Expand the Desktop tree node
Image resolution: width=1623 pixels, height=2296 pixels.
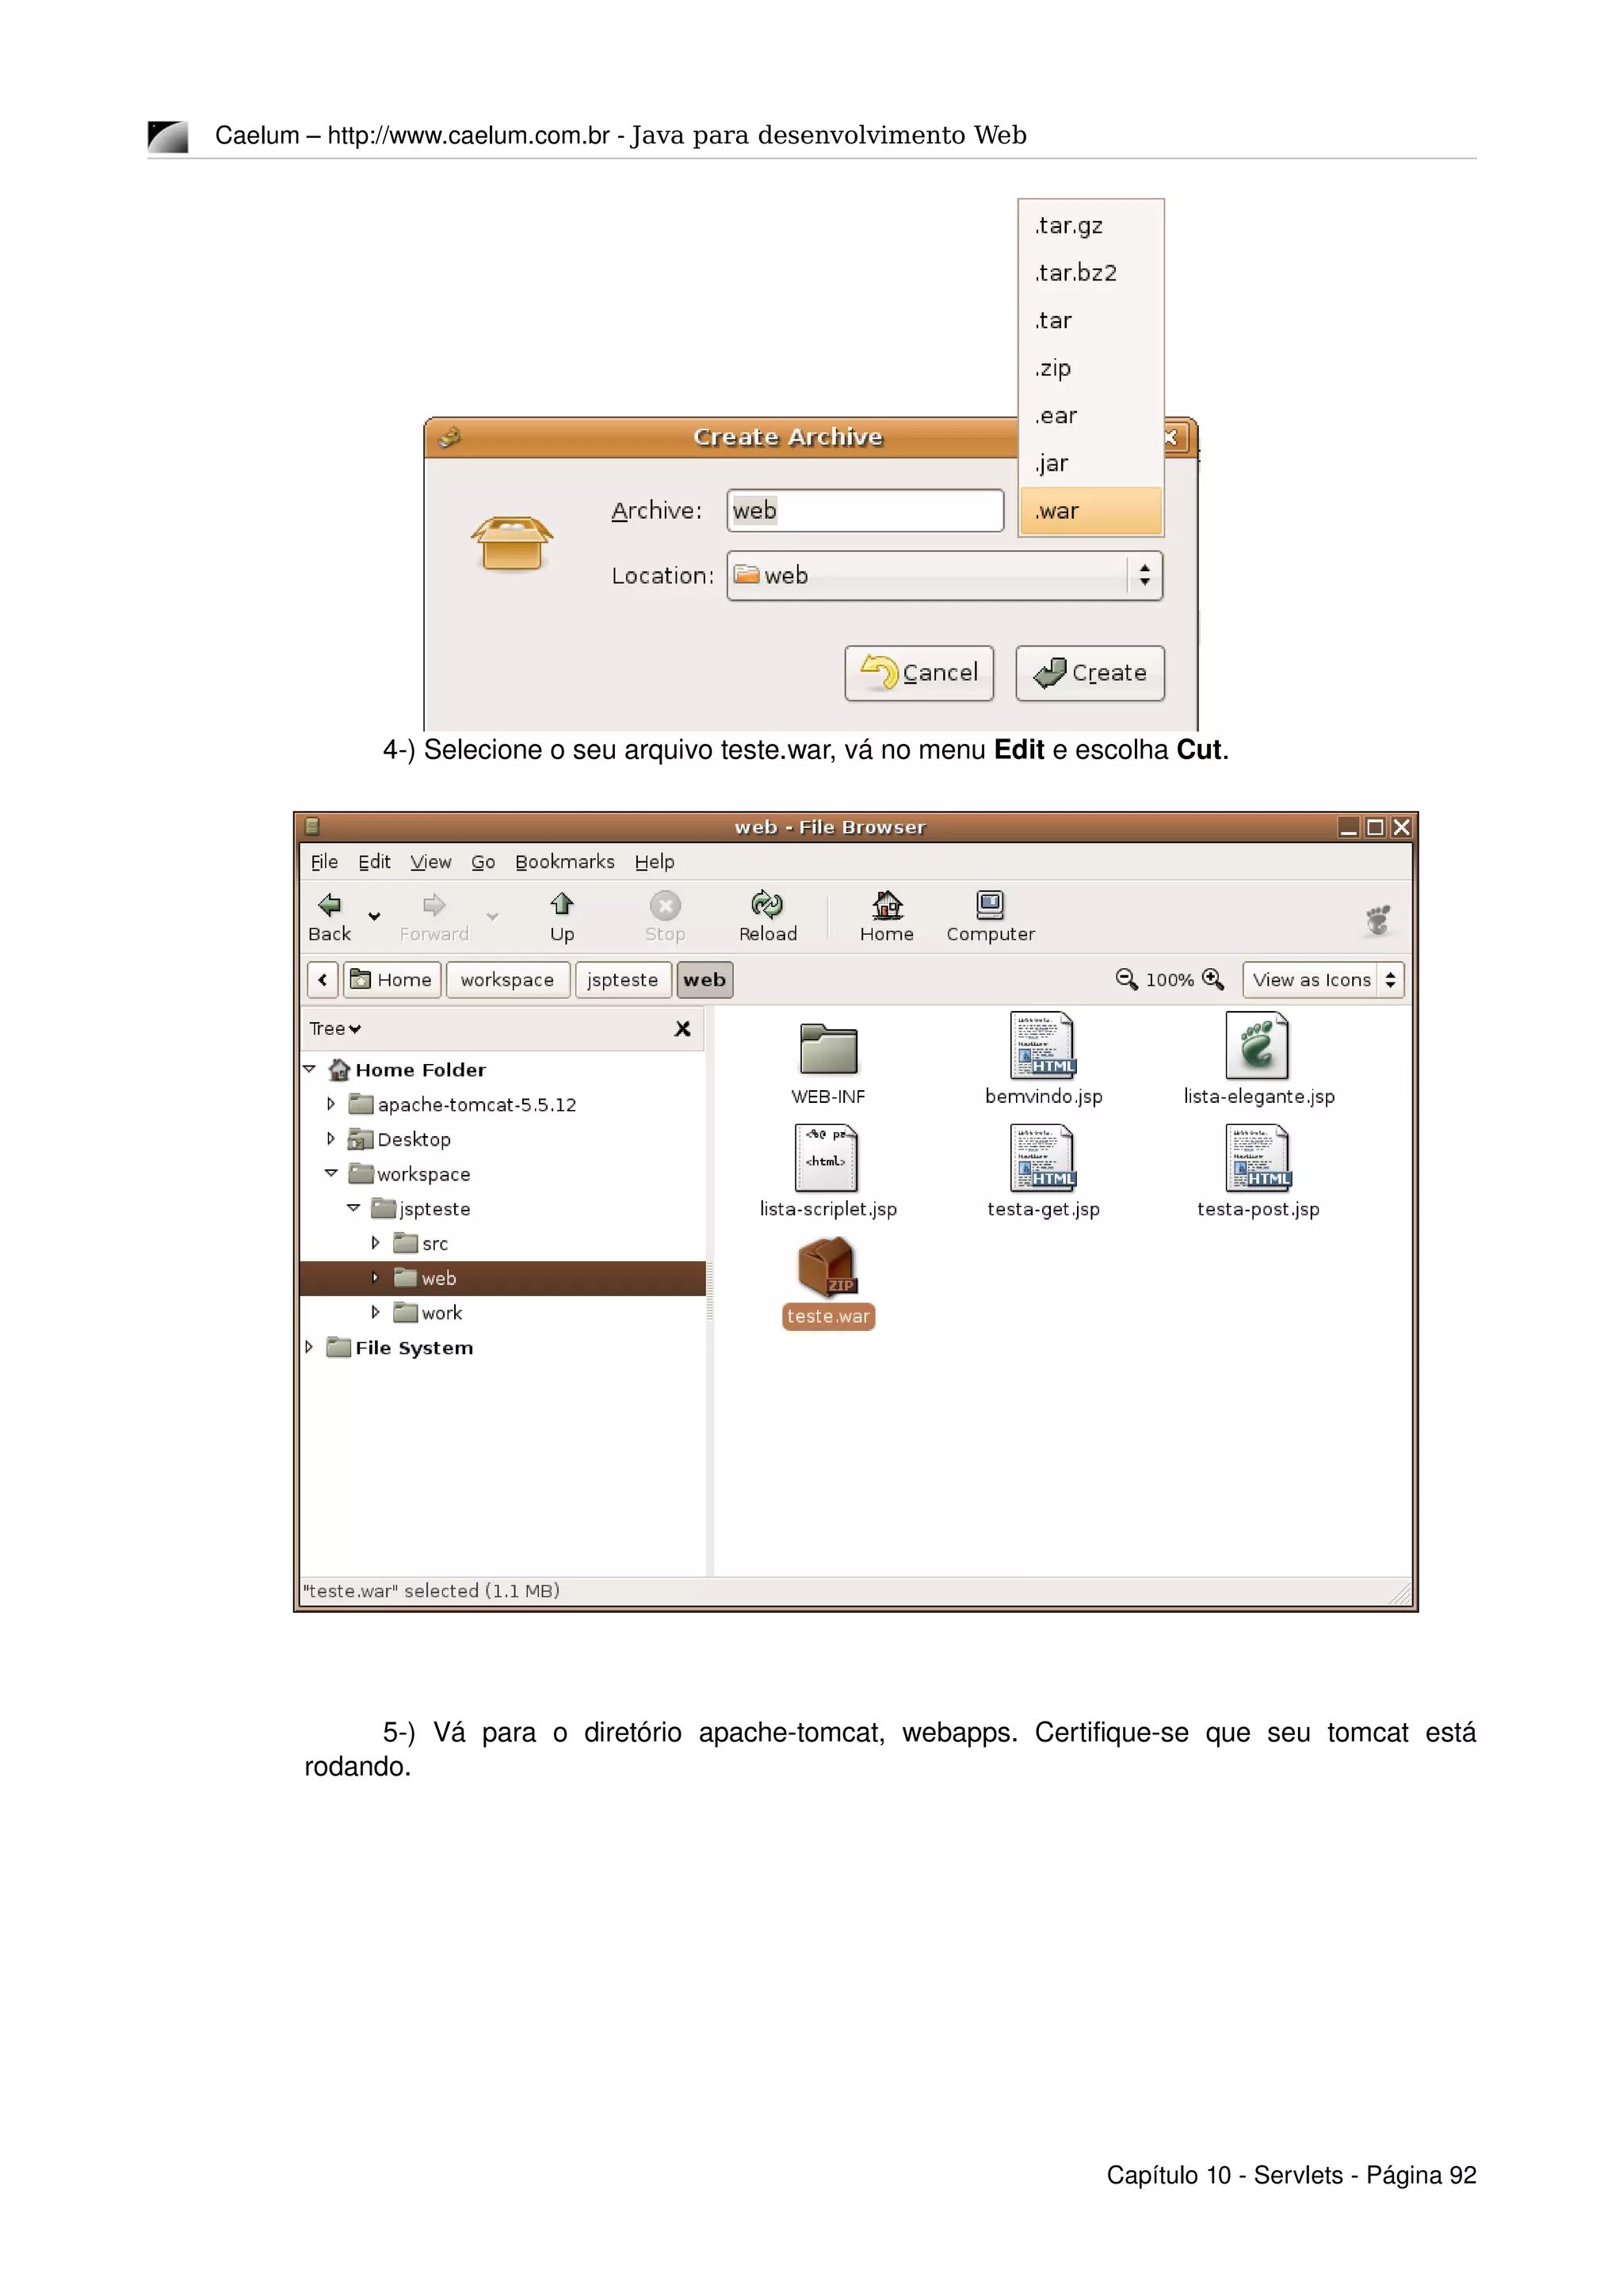[x=331, y=1139]
